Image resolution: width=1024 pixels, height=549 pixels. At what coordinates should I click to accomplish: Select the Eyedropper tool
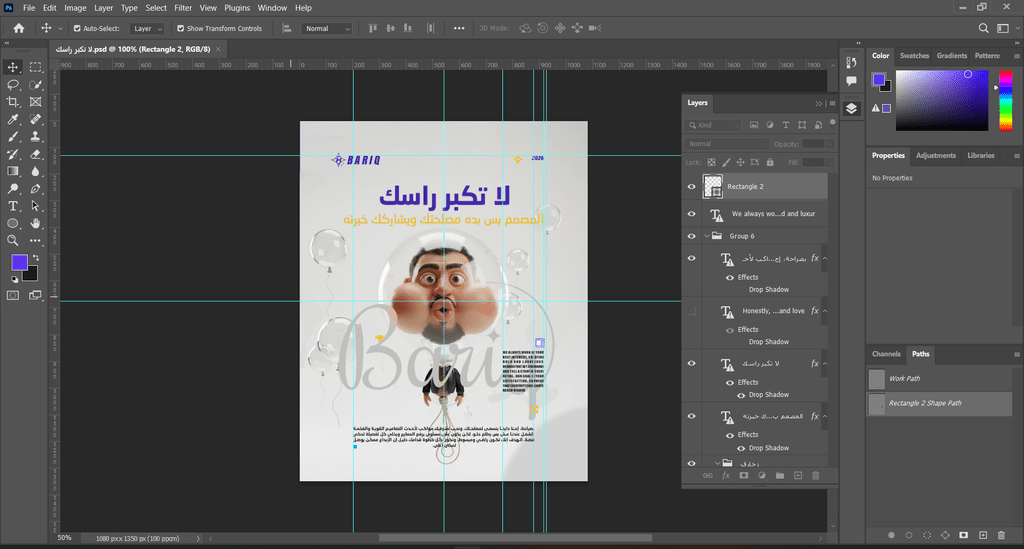tap(13, 119)
